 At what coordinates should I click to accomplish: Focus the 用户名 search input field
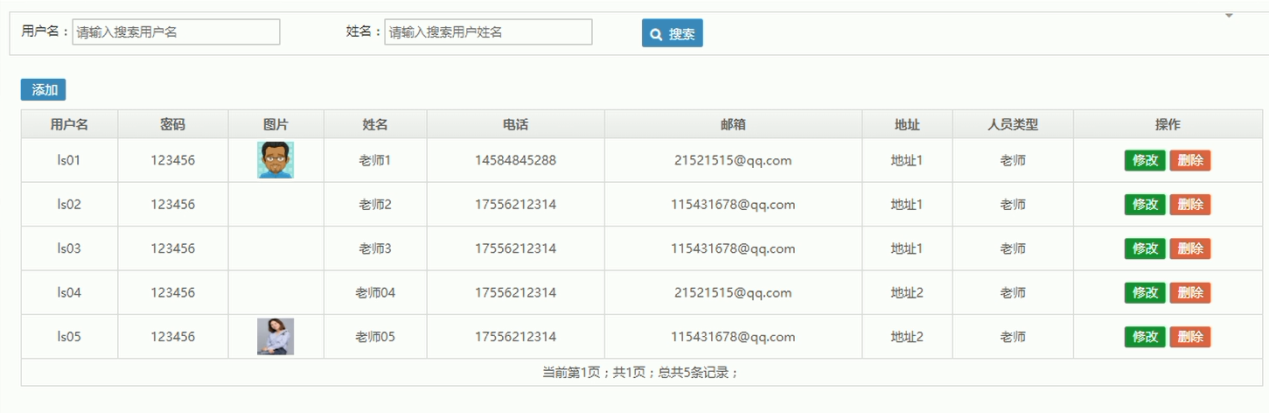176,32
